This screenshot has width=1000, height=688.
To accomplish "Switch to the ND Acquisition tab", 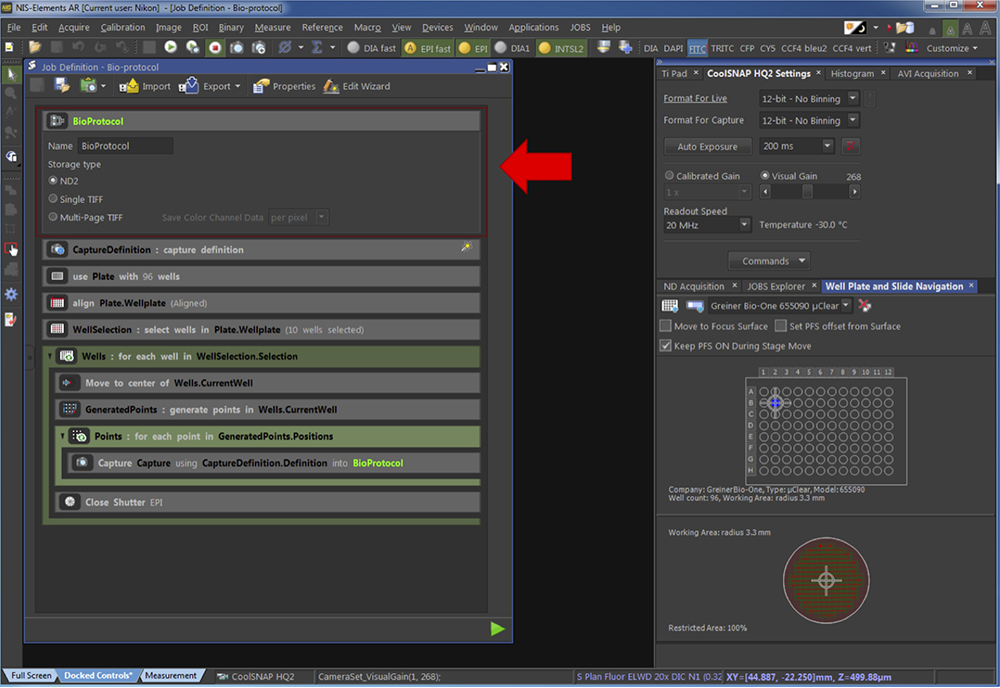I will [693, 286].
